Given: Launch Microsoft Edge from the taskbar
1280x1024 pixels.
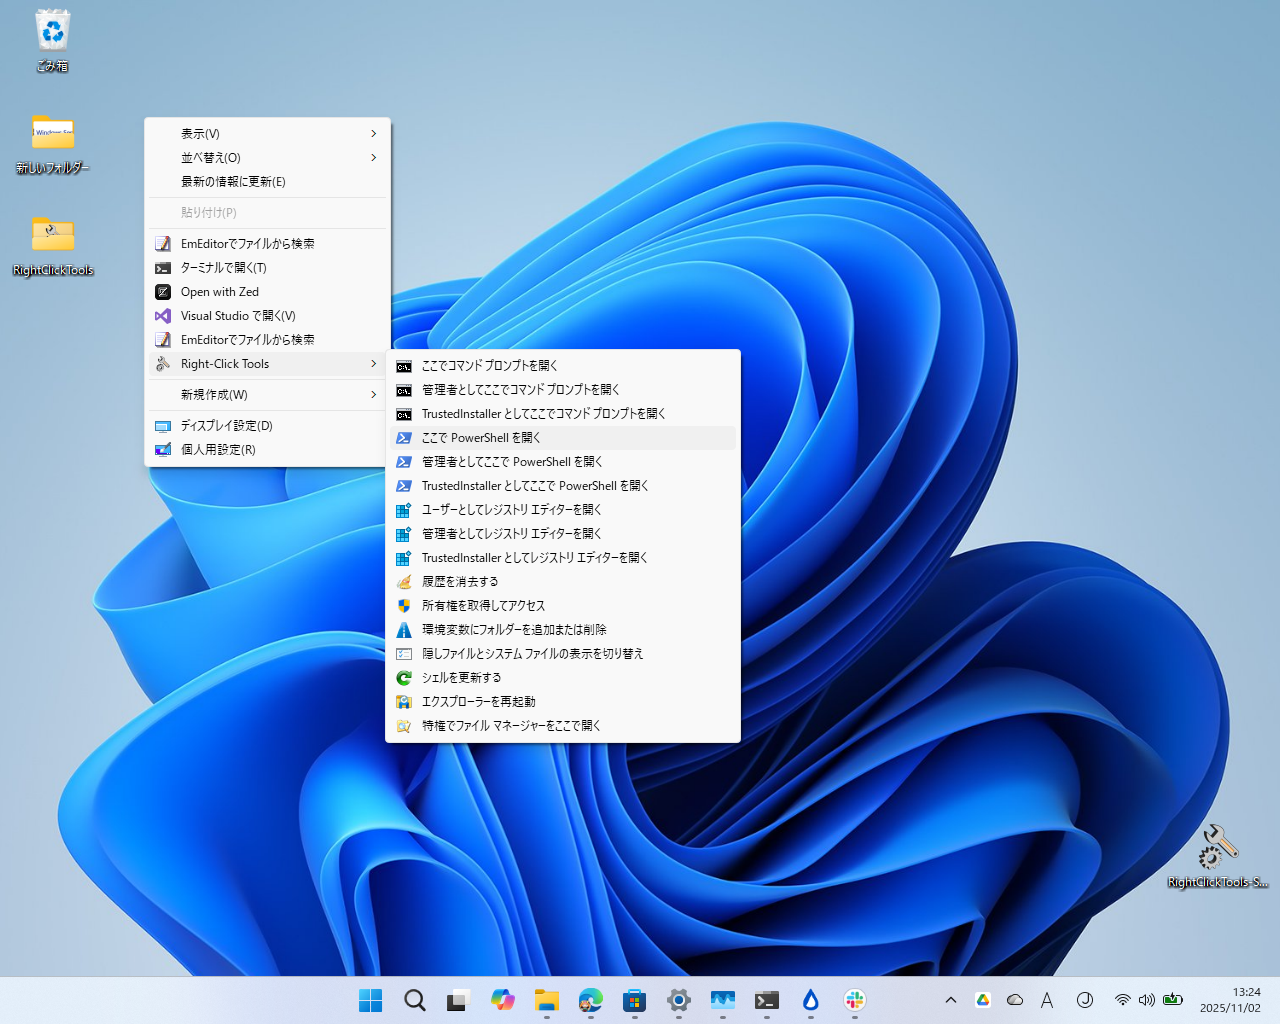Looking at the screenshot, I should [x=590, y=1000].
